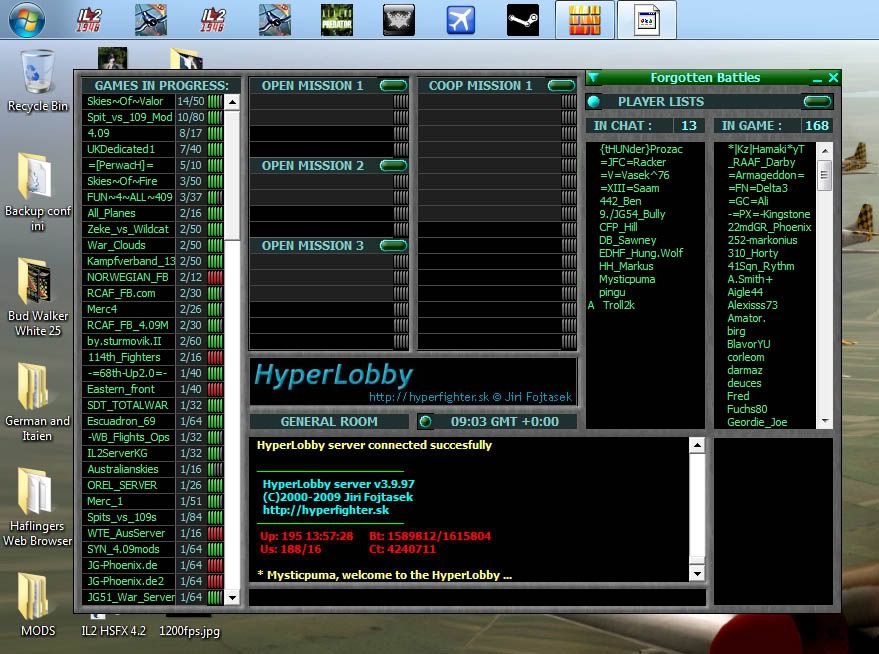Select 22mdGR_Phoenix in the In Game list
879x654 pixels.
[x=769, y=227]
